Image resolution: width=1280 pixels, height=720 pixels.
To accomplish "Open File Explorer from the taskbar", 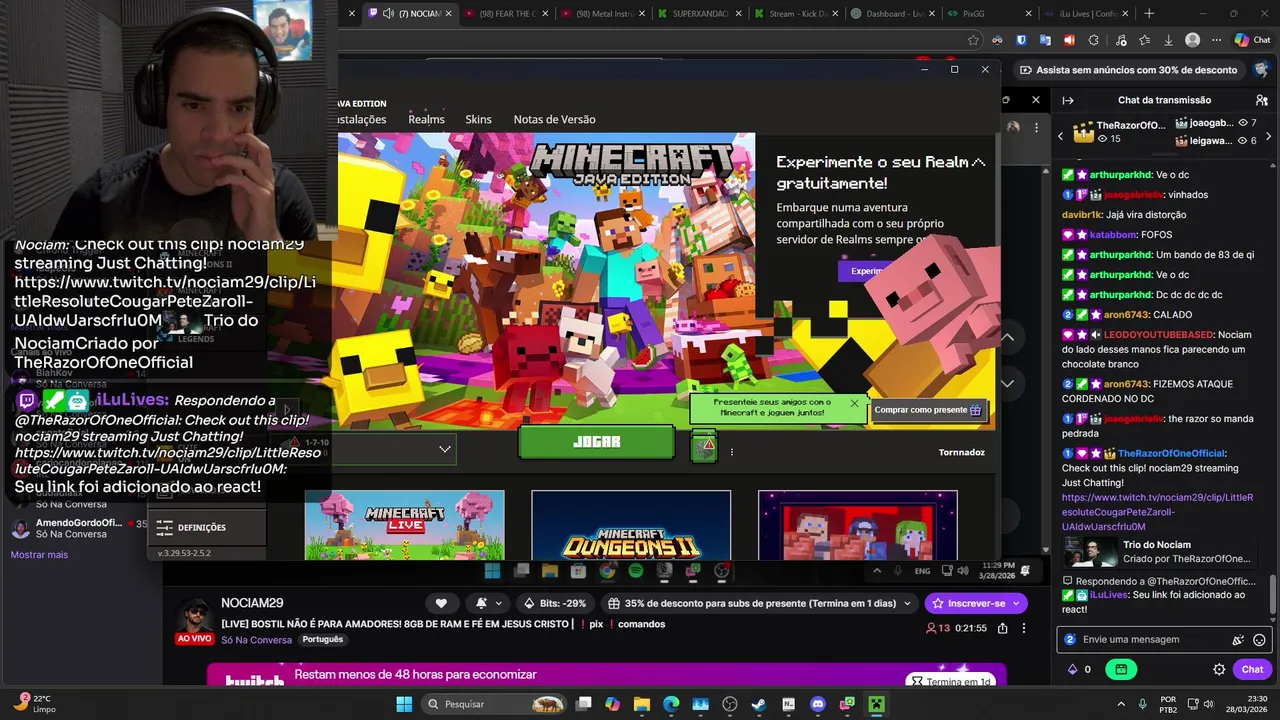I will (x=642, y=704).
